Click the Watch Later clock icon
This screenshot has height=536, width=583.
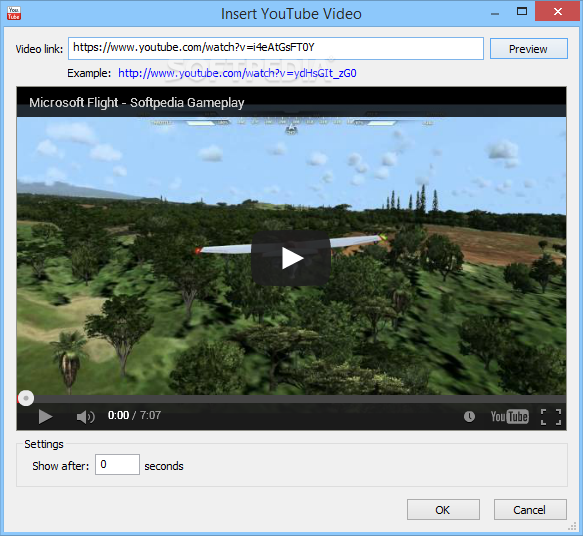(469, 417)
